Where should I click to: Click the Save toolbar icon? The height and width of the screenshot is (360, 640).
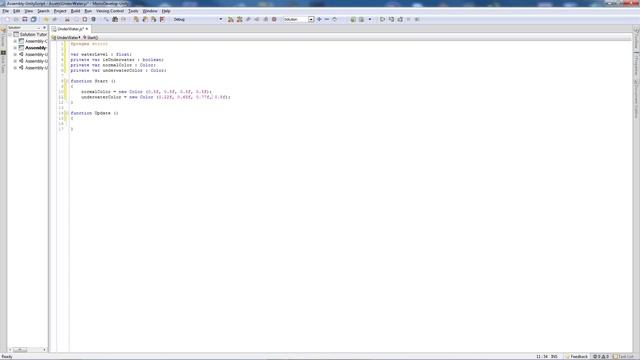[25, 19]
